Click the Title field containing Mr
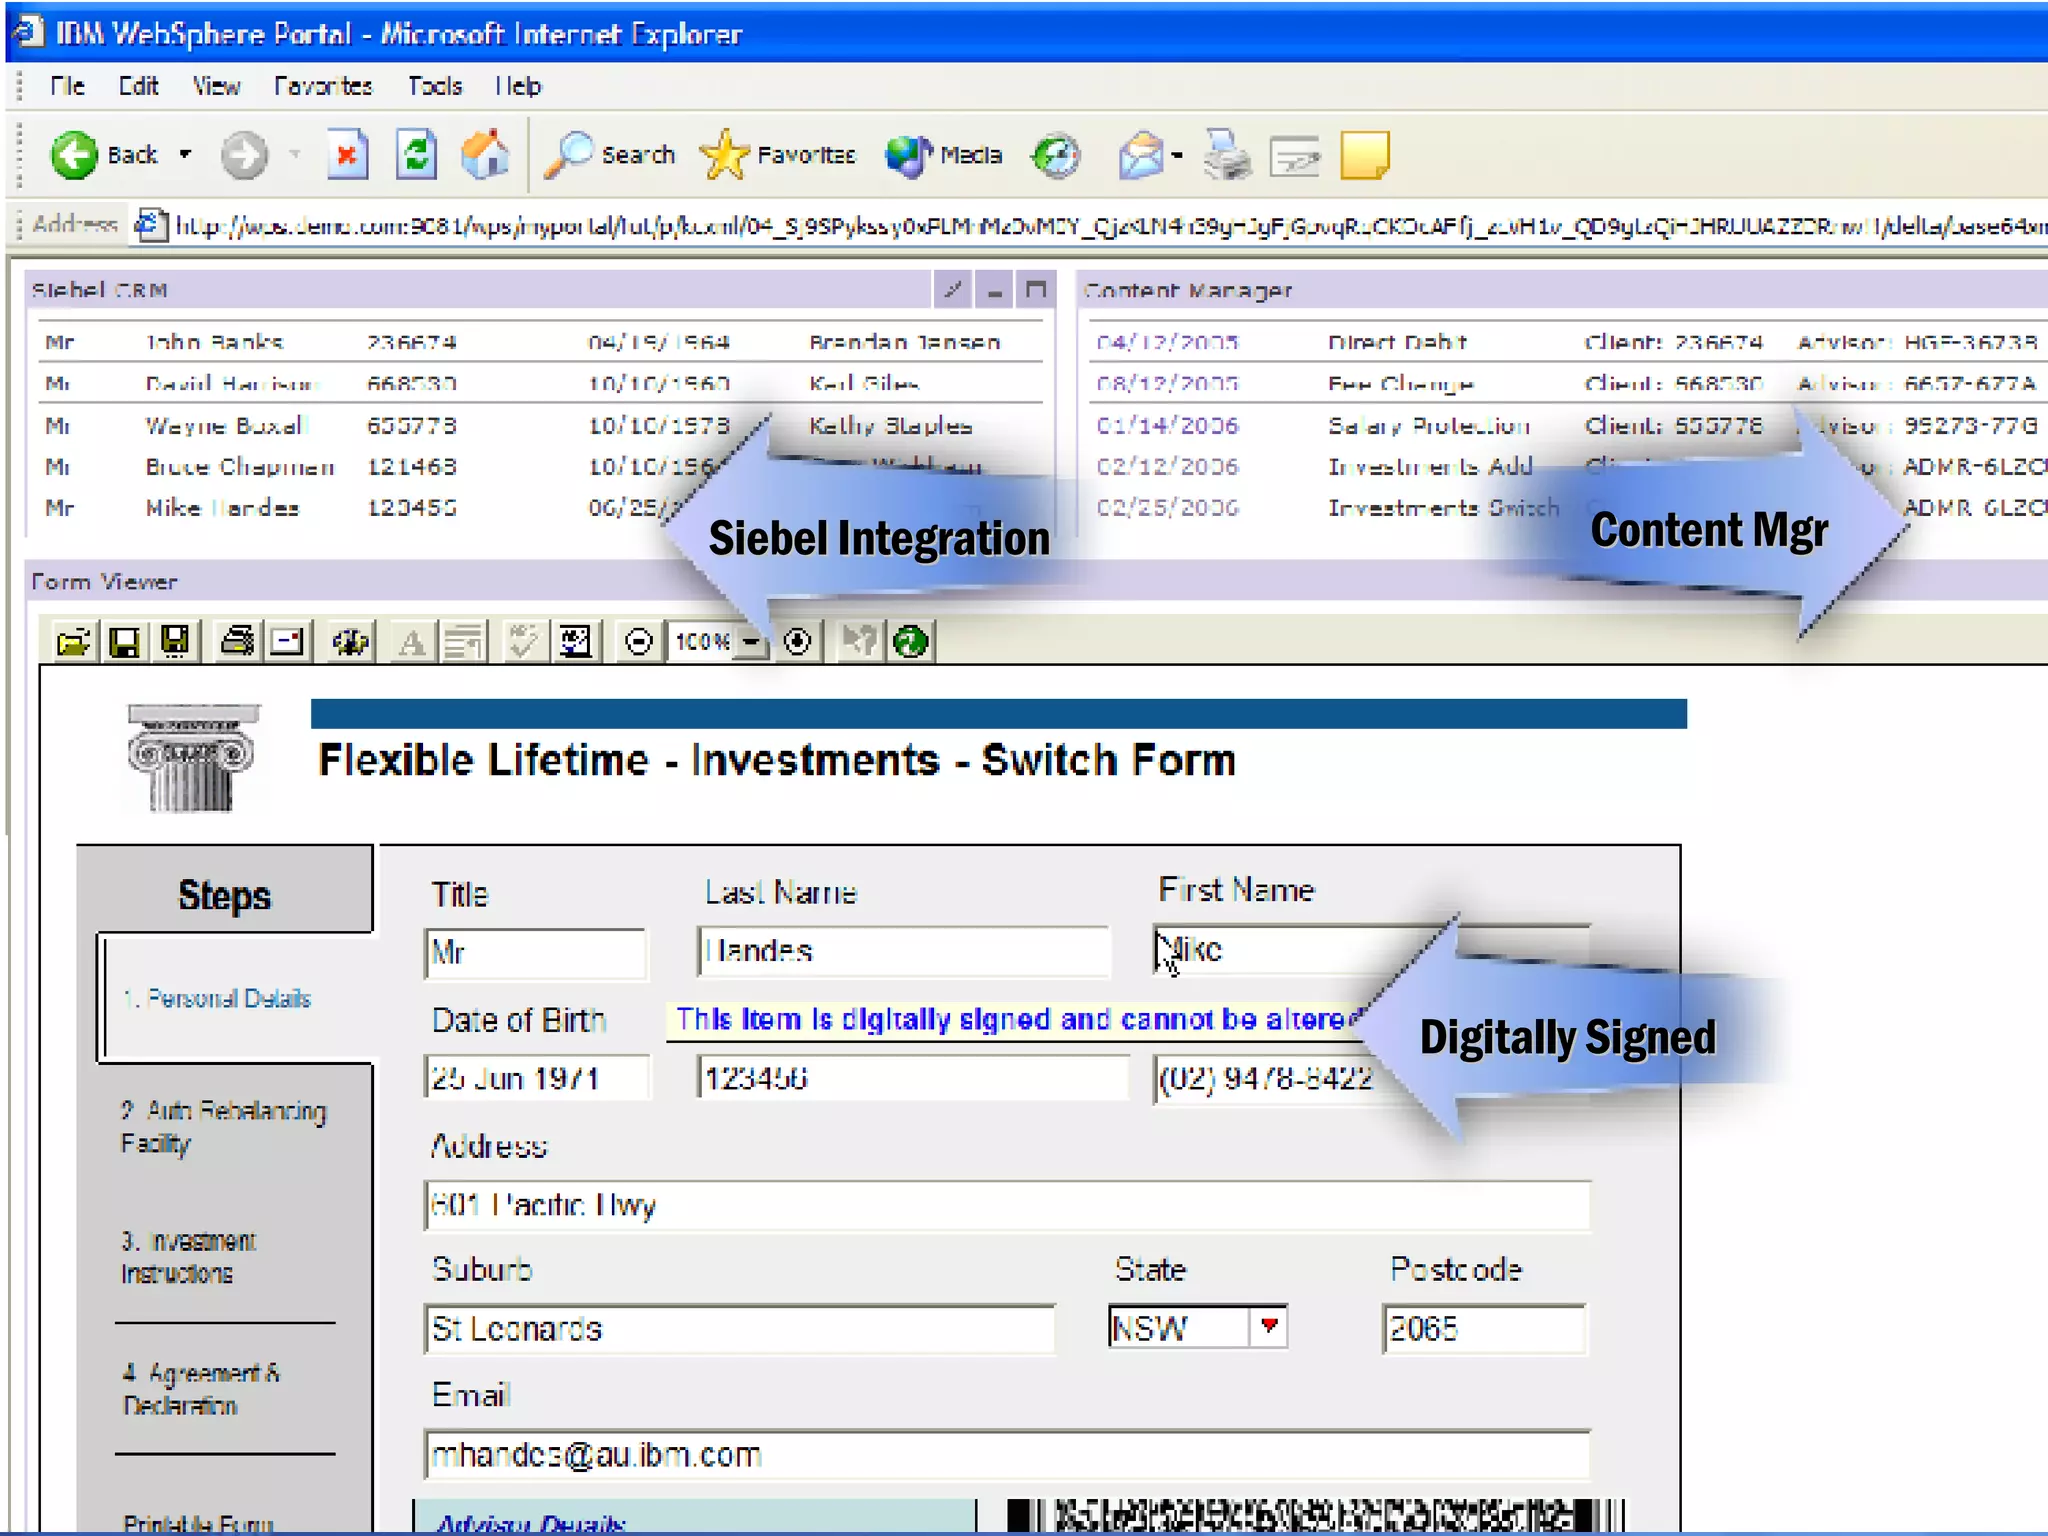2048x1536 pixels. 535,952
